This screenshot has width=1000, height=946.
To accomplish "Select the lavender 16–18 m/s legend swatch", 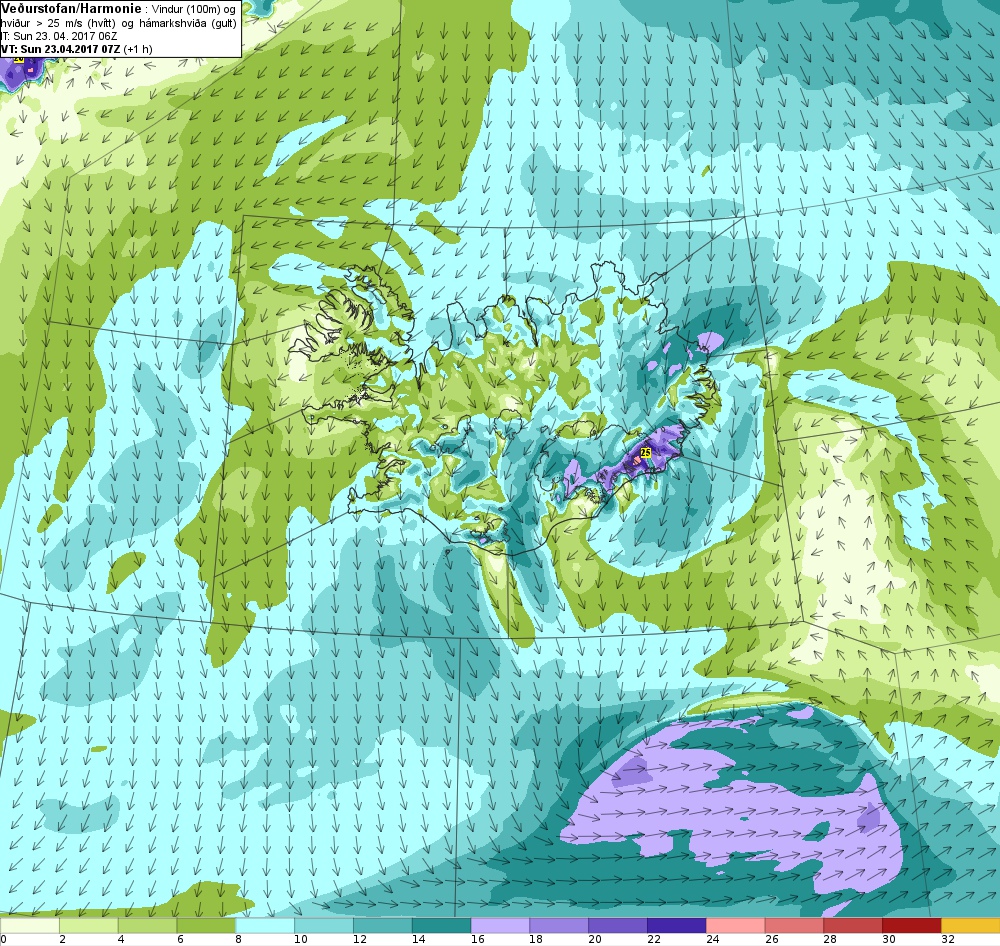I will [x=500, y=925].
